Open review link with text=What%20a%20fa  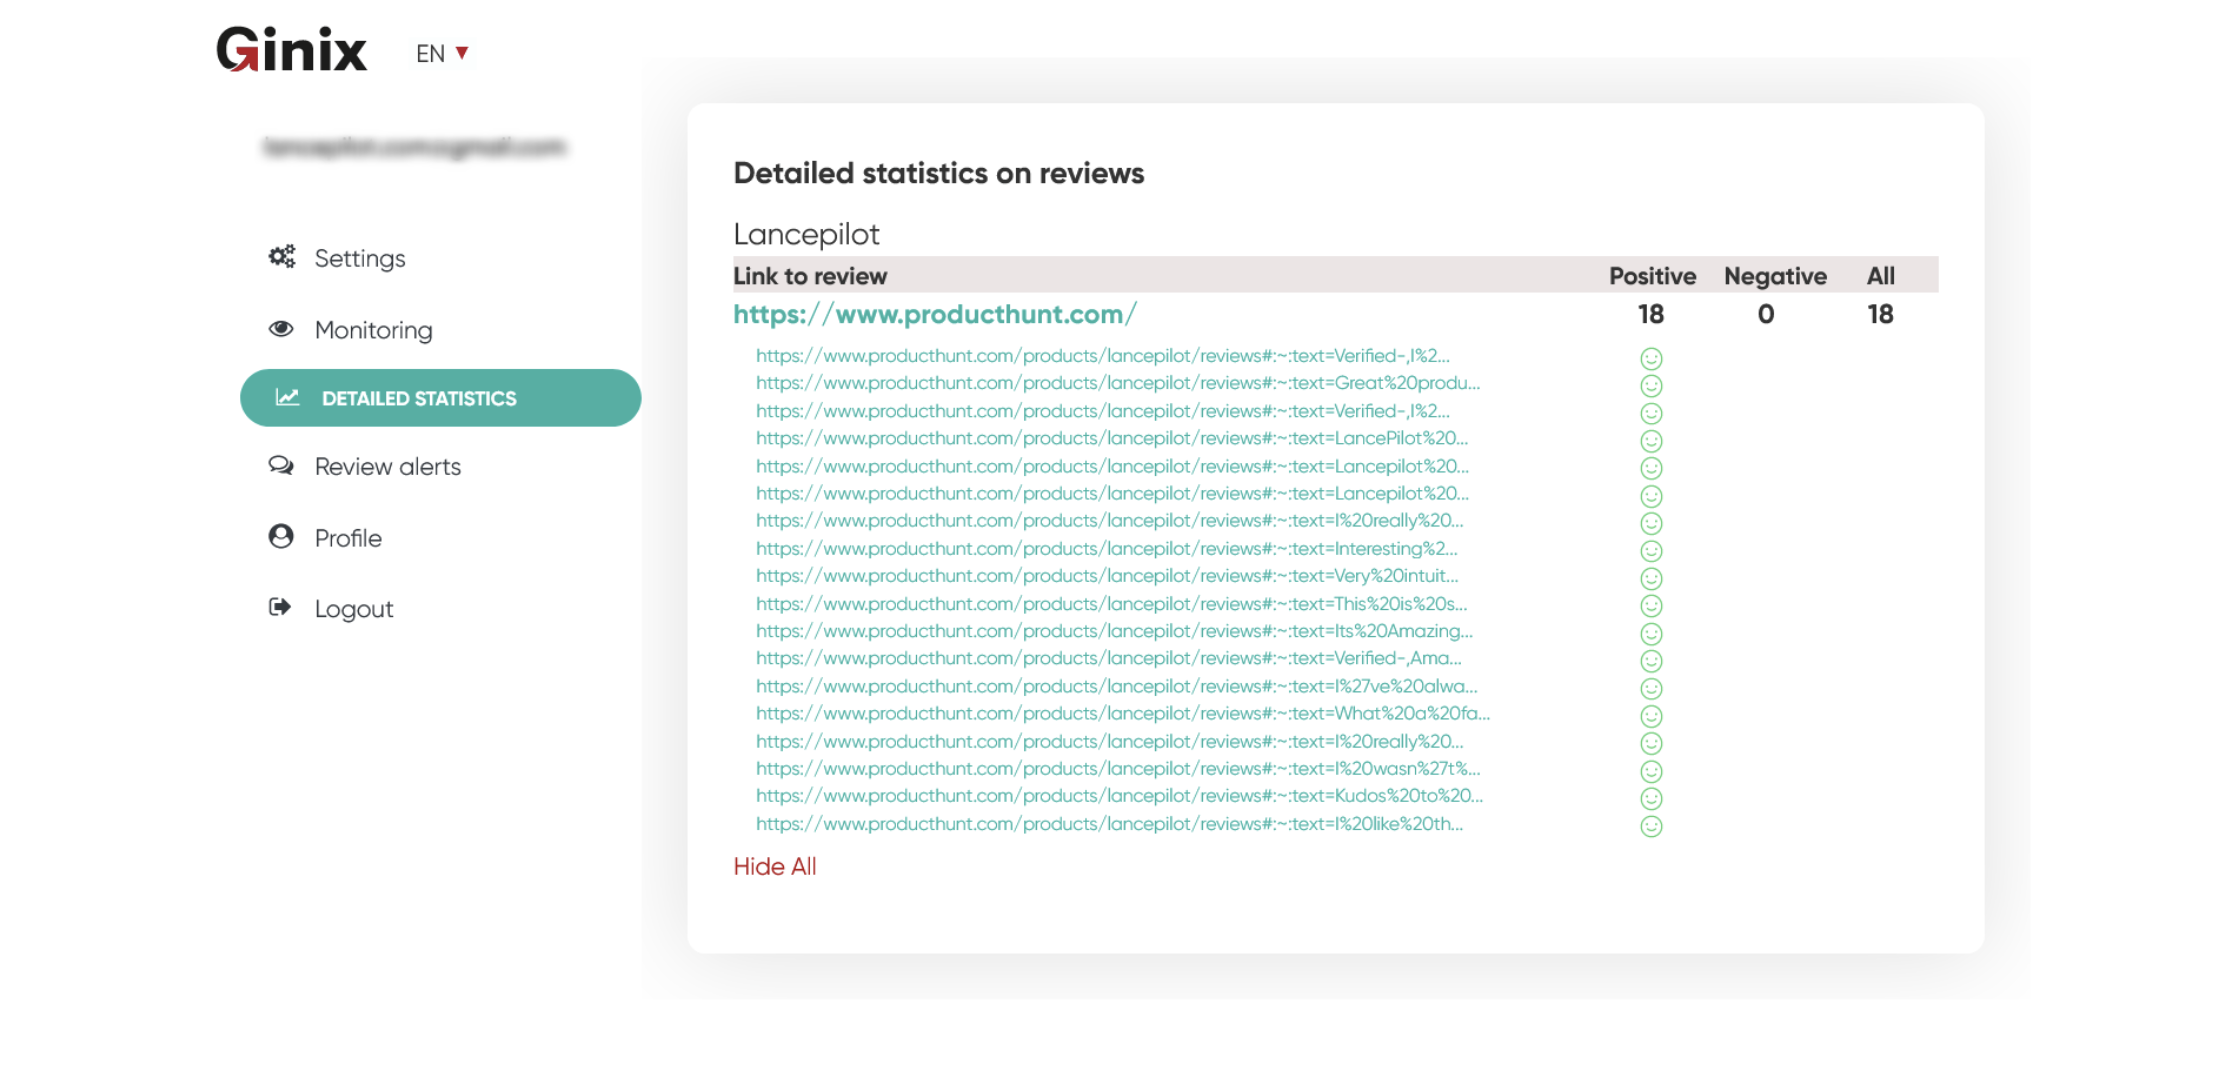click(x=1123, y=713)
